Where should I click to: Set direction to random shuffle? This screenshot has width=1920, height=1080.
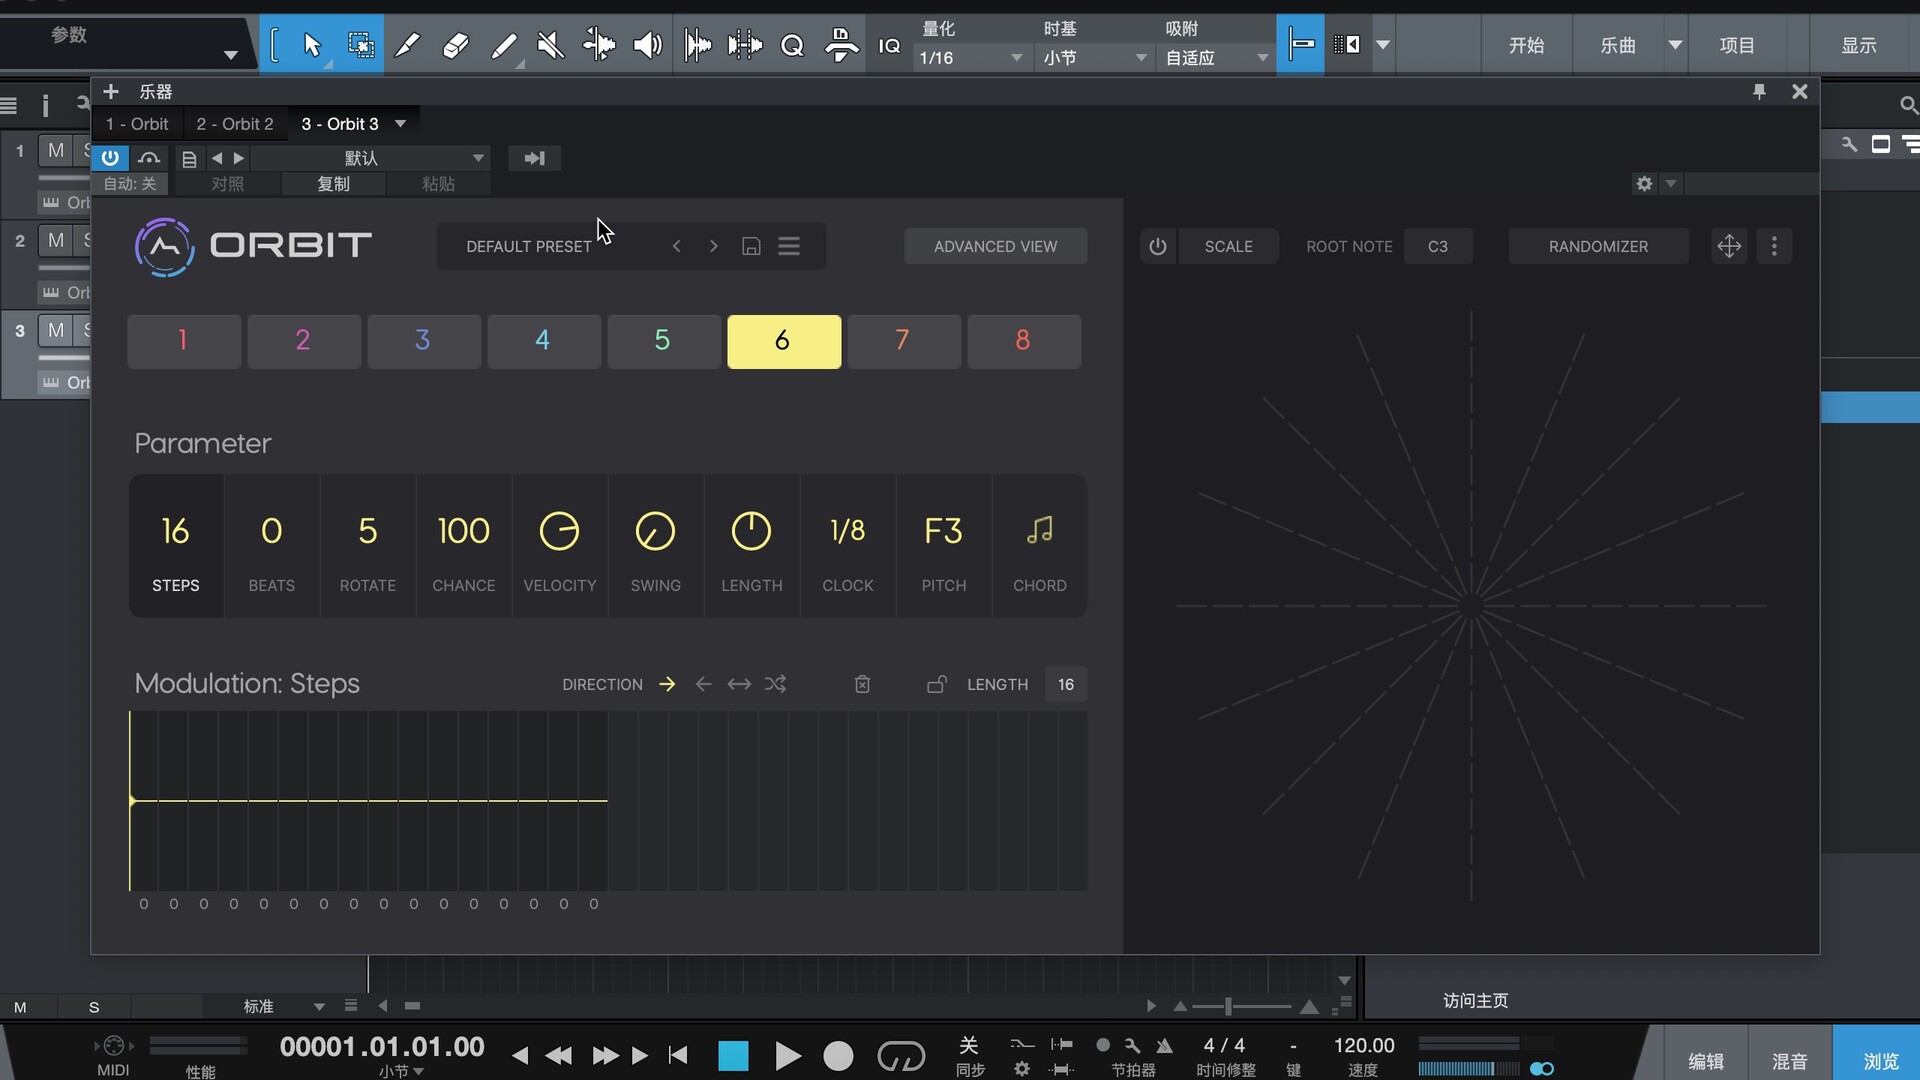775,684
